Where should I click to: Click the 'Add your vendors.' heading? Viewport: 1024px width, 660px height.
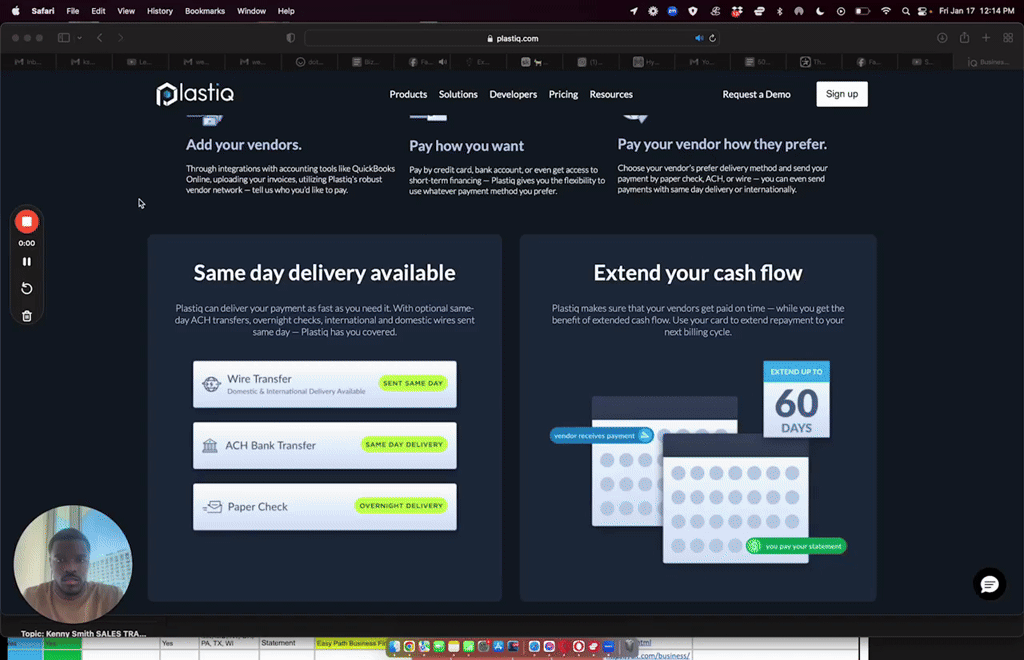tap(244, 145)
